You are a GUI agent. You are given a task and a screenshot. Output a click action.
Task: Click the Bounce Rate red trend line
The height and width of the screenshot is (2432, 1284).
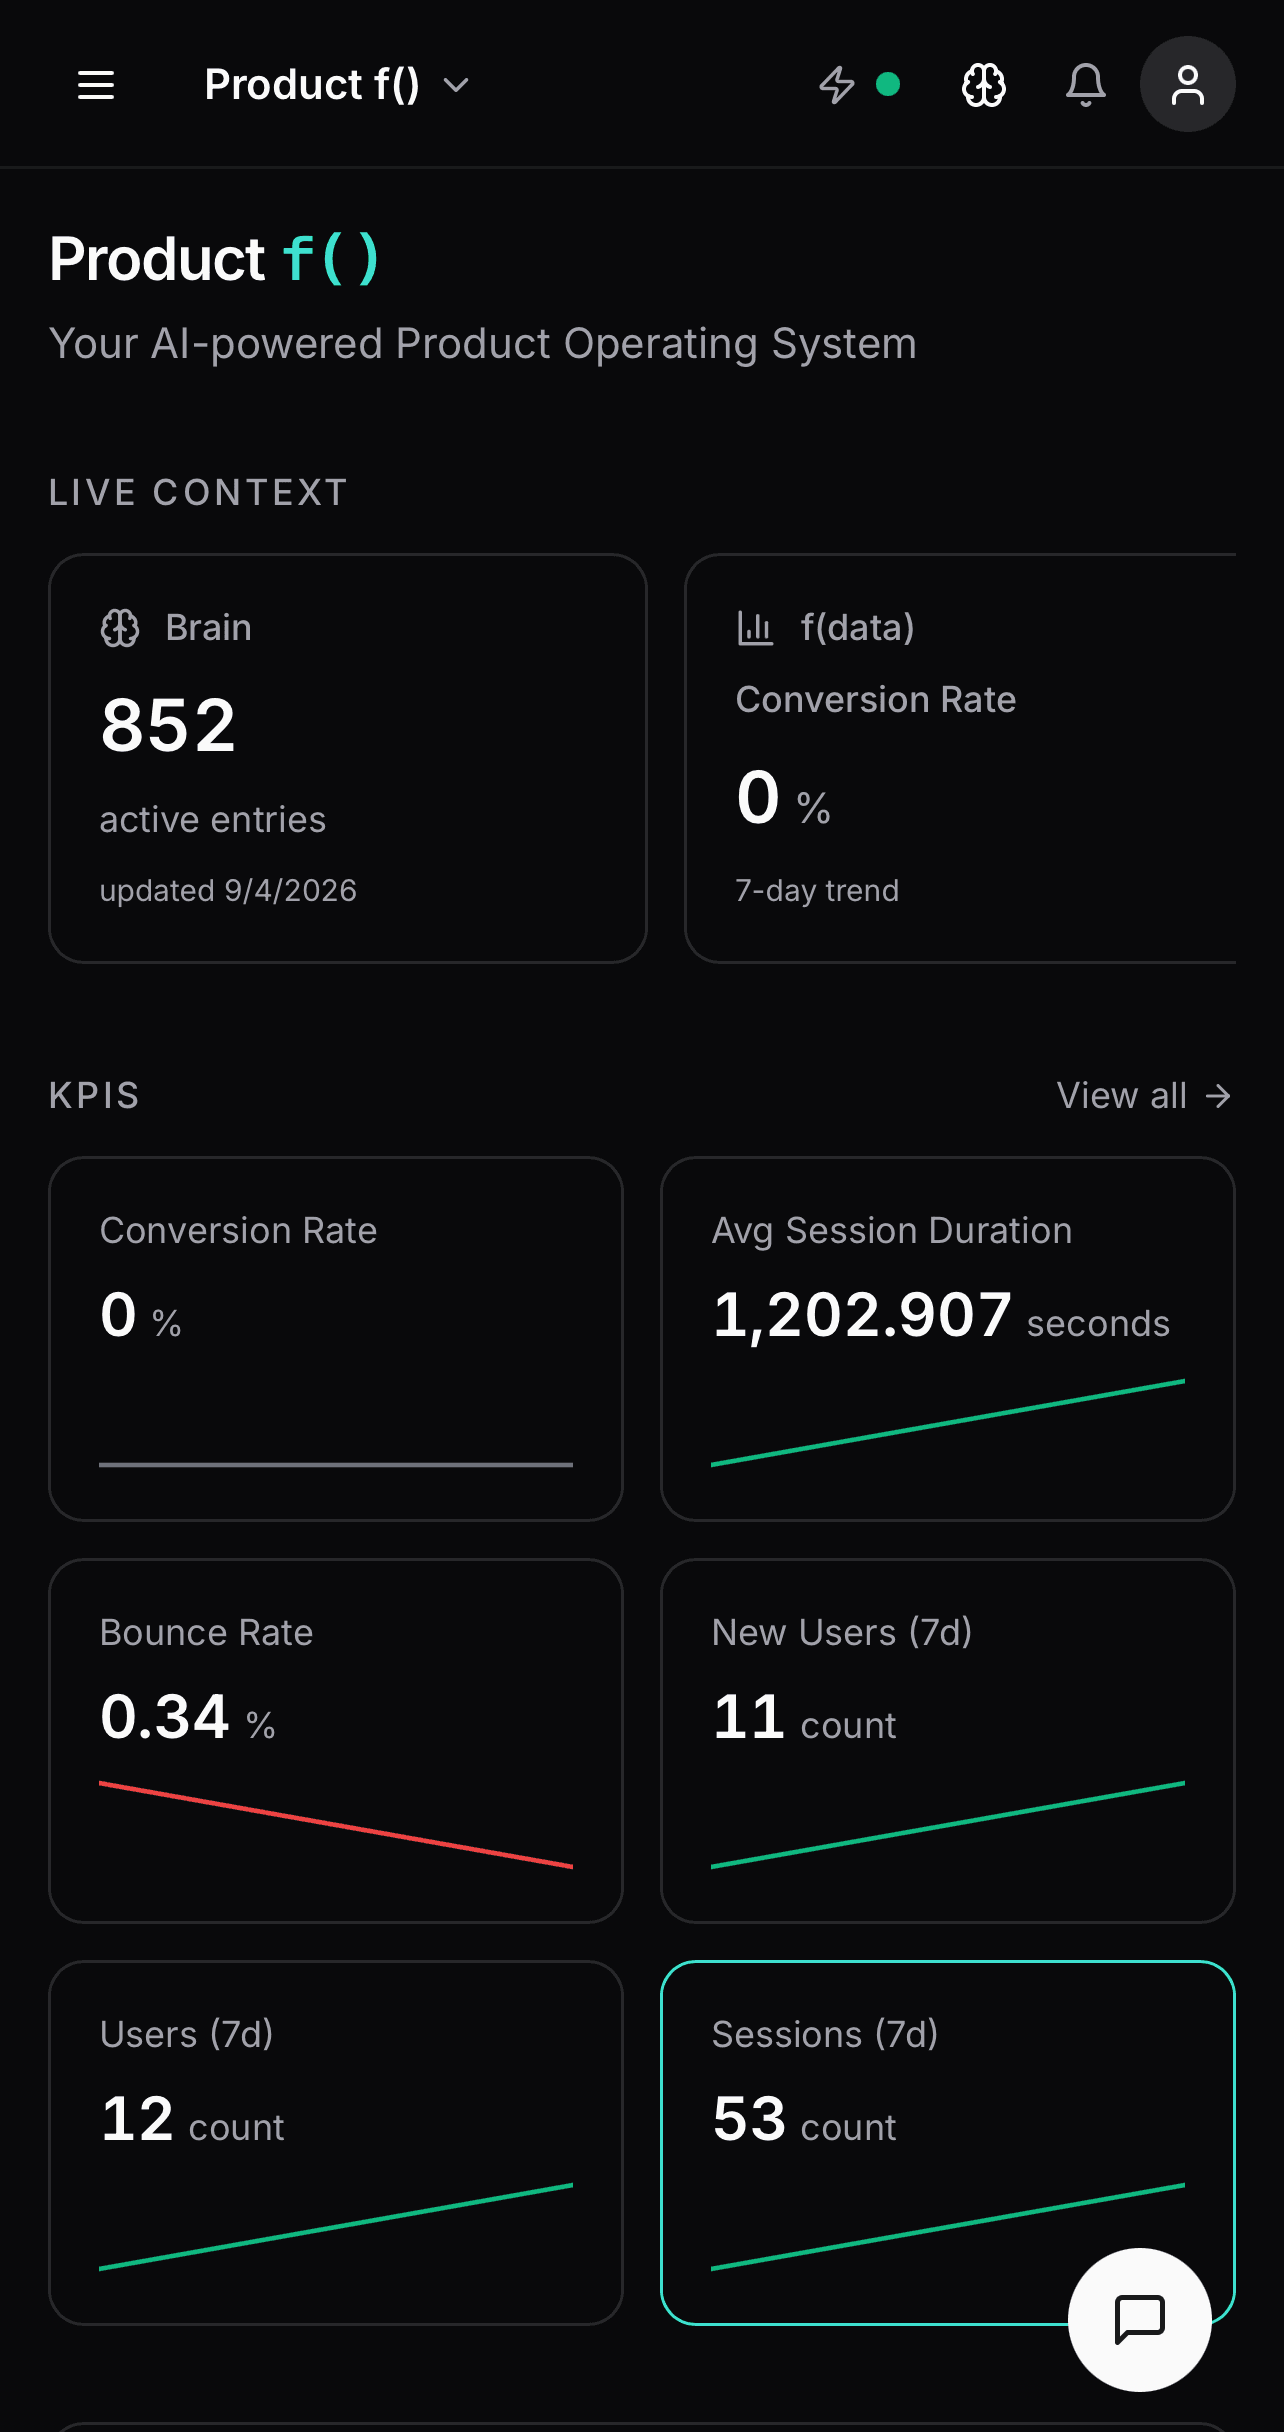coord(336,1825)
